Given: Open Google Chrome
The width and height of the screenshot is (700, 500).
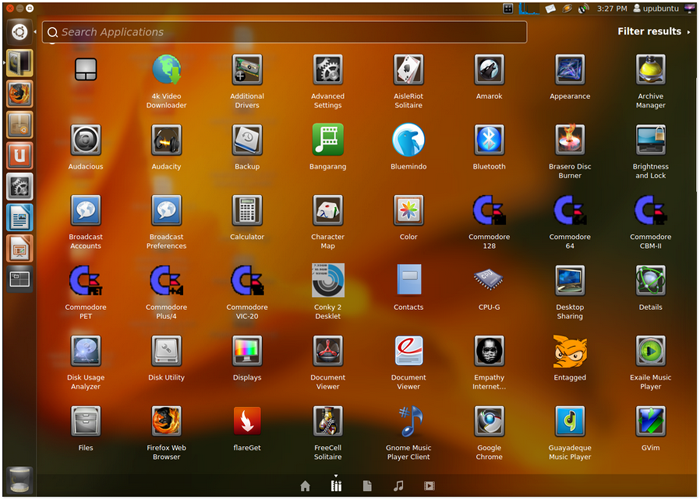Looking at the screenshot, I should tap(489, 421).
